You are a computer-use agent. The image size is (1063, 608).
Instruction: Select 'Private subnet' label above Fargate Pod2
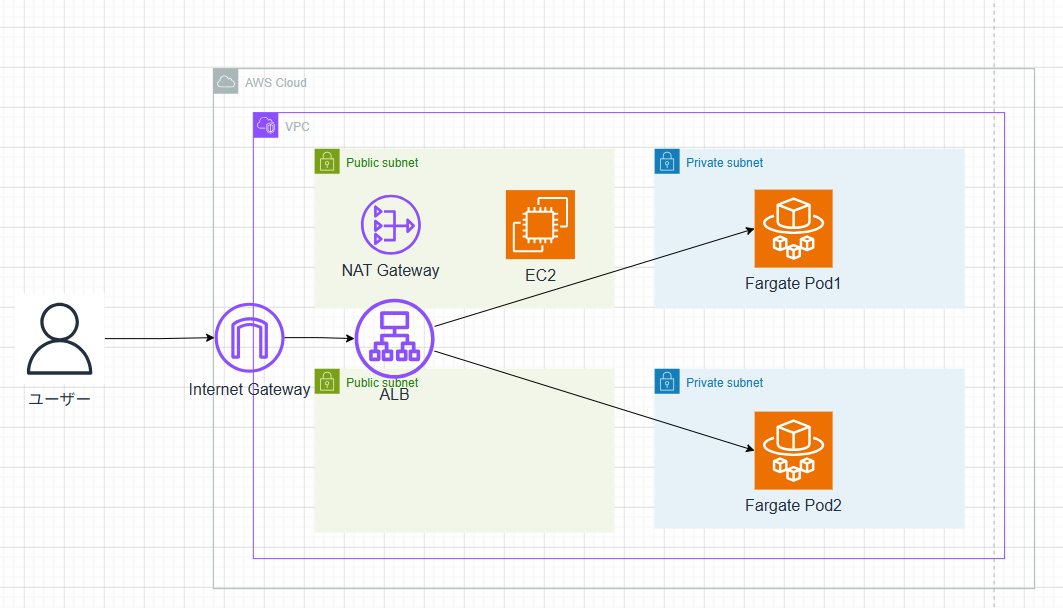coord(725,383)
